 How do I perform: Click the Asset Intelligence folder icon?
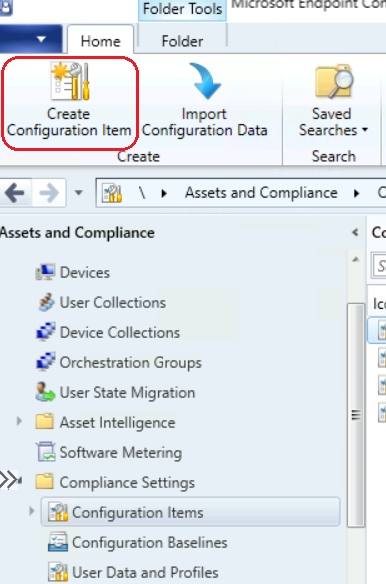point(44,422)
